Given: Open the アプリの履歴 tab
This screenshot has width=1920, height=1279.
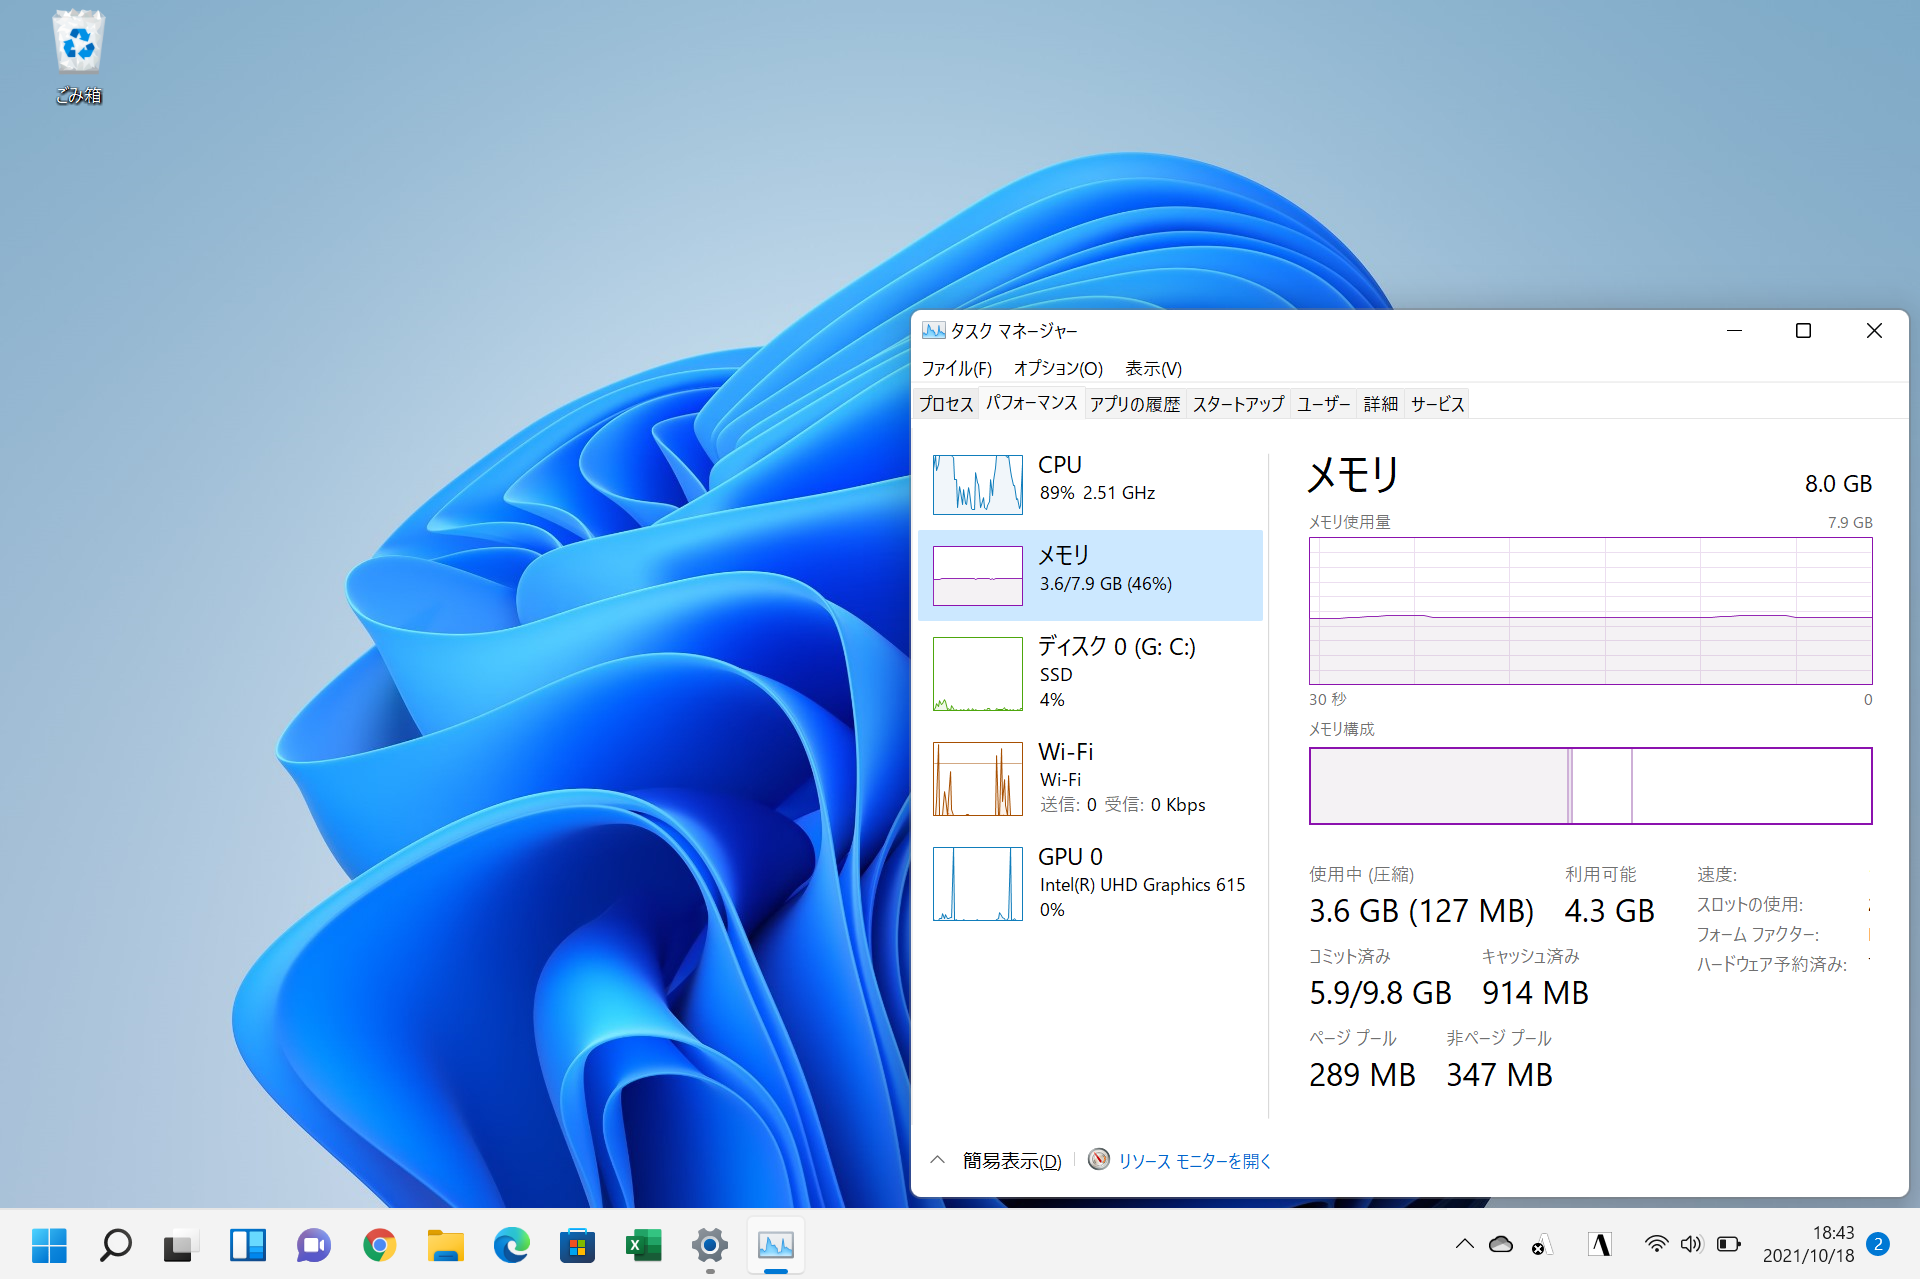Looking at the screenshot, I should click(1134, 404).
